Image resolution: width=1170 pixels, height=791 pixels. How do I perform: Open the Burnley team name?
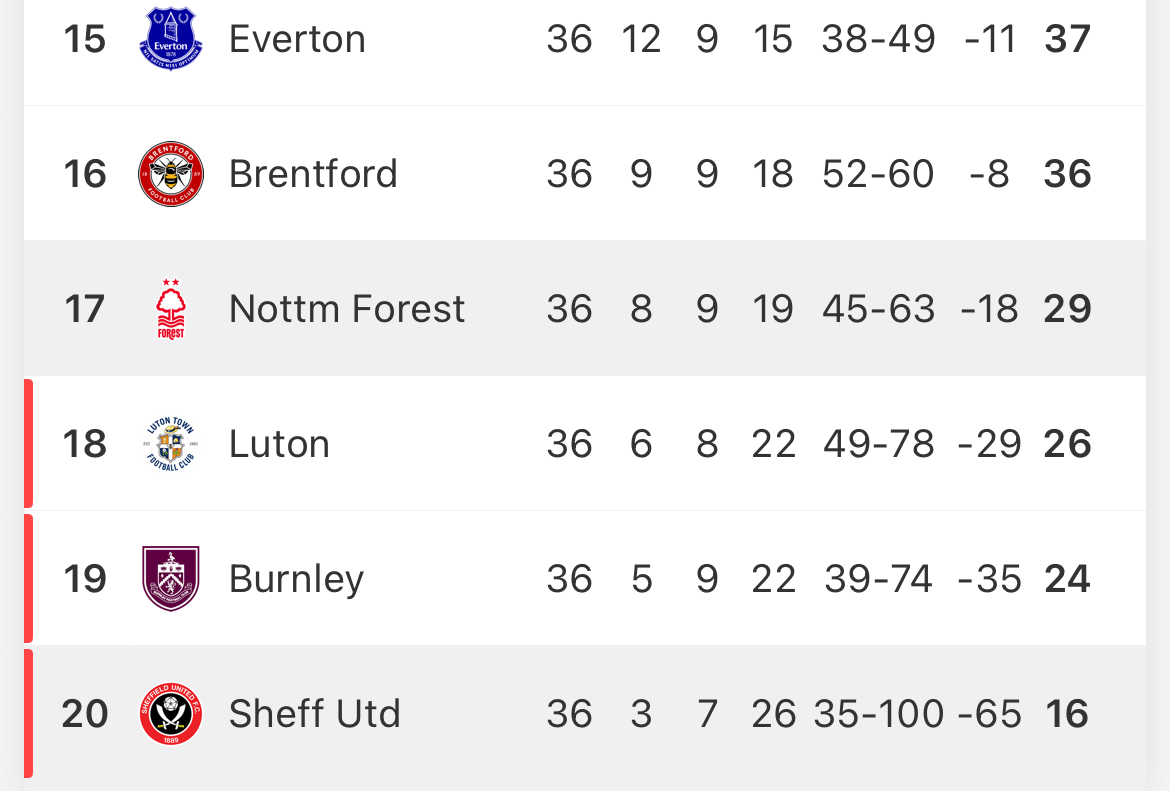click(297, 579)
